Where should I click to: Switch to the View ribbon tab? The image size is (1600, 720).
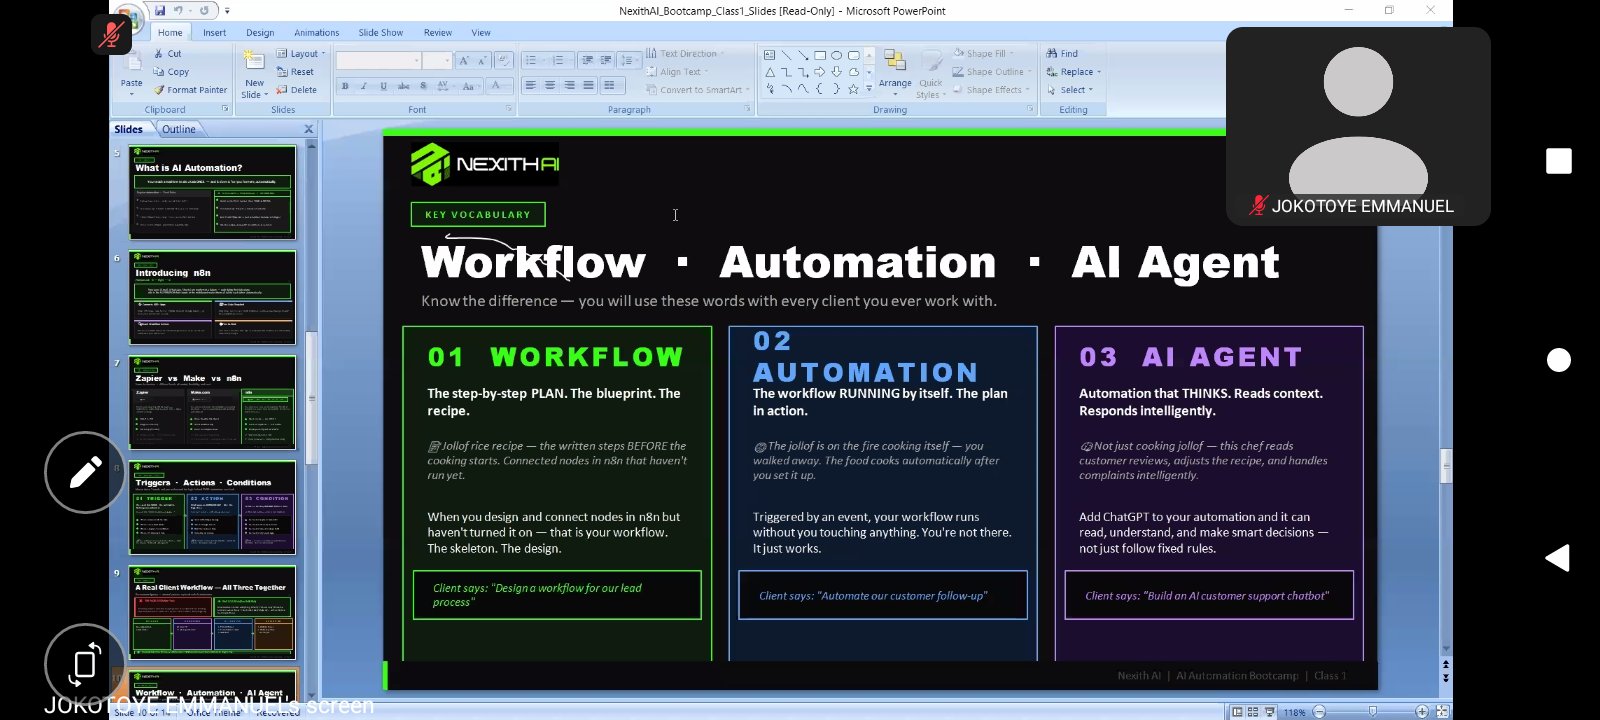point(481,32)
